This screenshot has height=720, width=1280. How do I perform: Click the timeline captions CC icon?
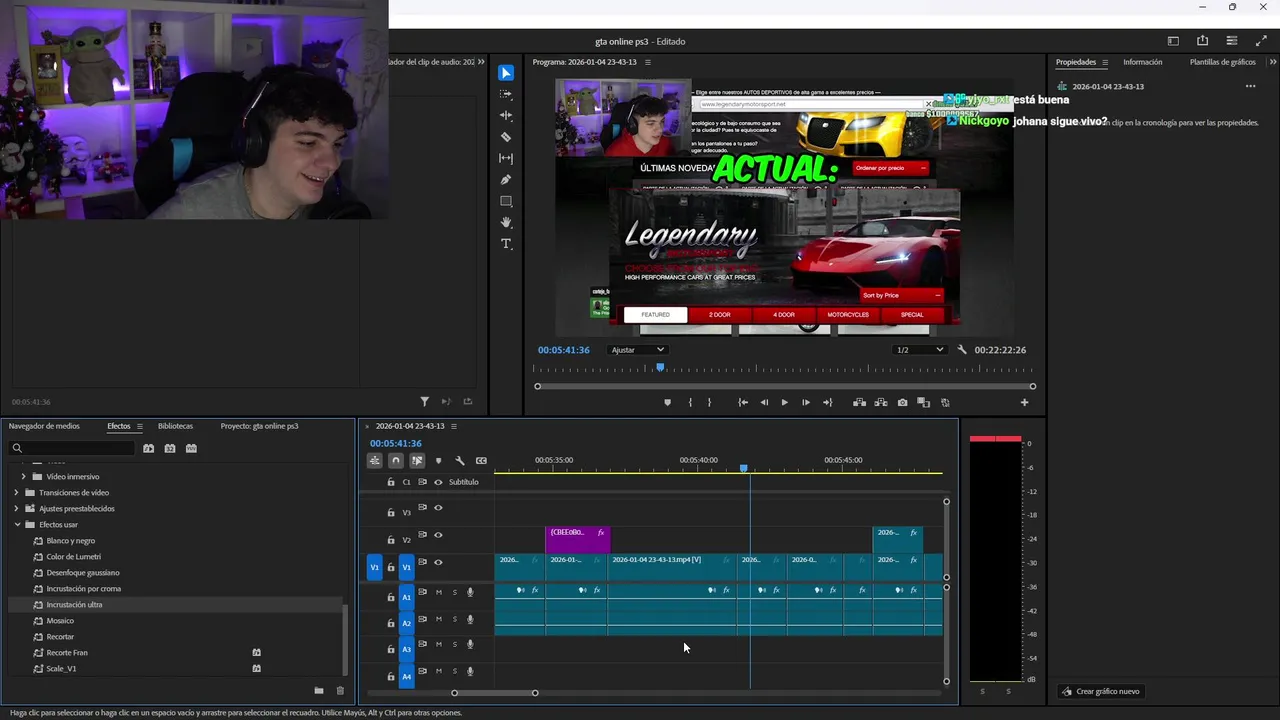(x=481, y=461)
